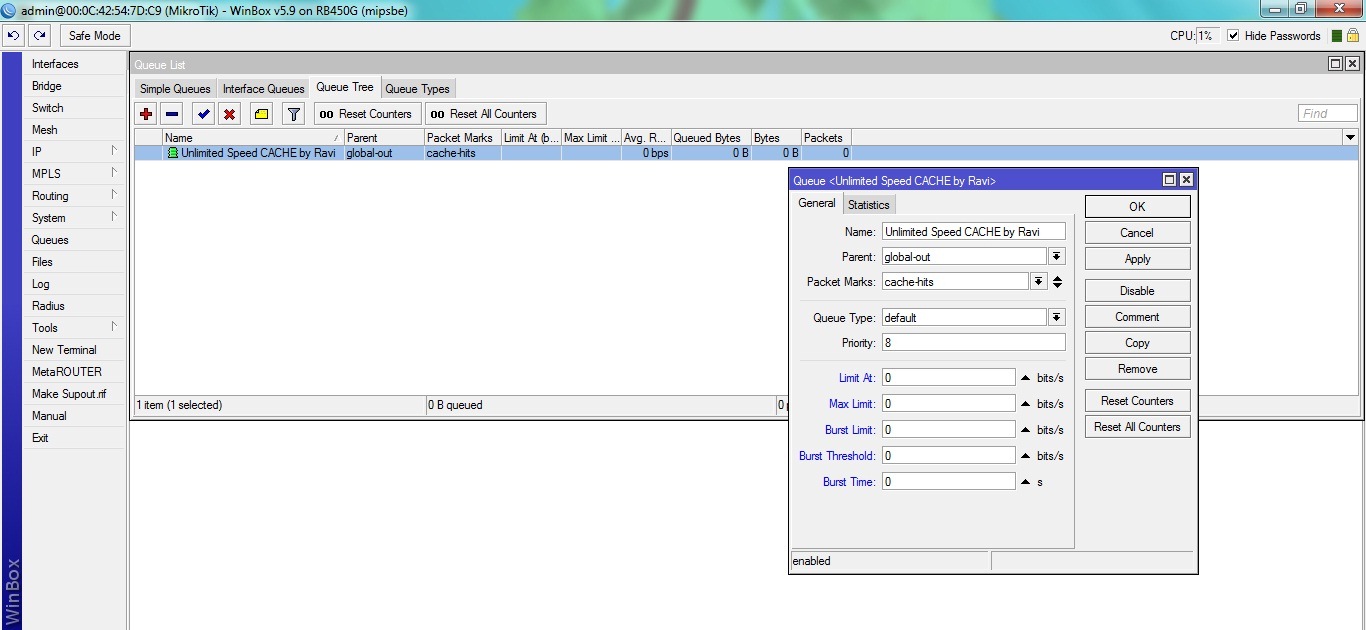Click Reset Counters in the dialog
This screenshot has width=1366, height=630.
(x=1137, y=401)
